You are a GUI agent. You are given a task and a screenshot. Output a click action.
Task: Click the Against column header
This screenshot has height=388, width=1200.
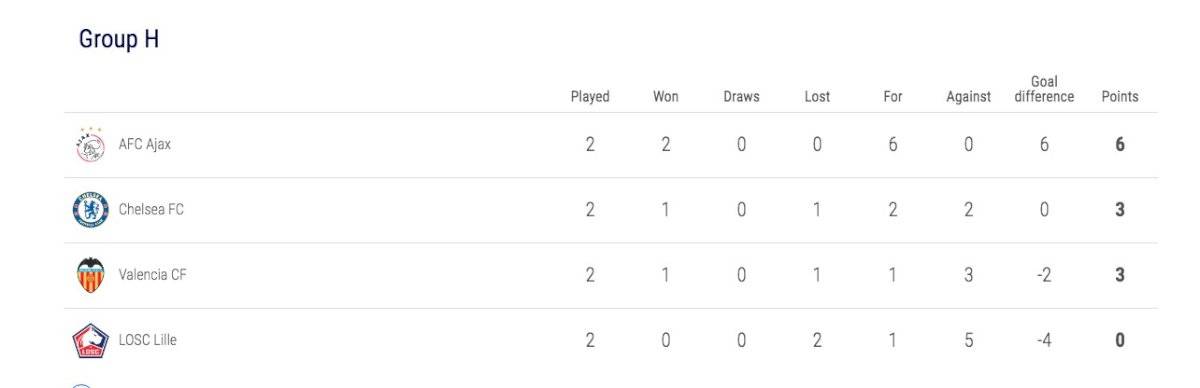968,97
